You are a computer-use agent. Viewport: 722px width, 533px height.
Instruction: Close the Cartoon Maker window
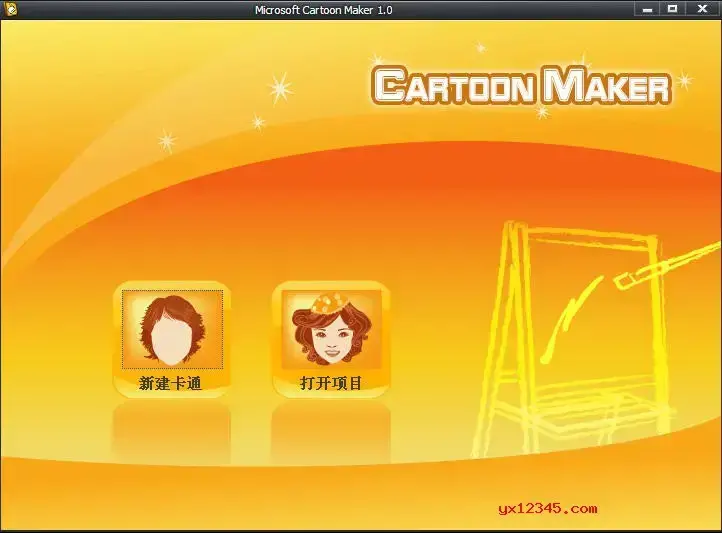(702, 9)
